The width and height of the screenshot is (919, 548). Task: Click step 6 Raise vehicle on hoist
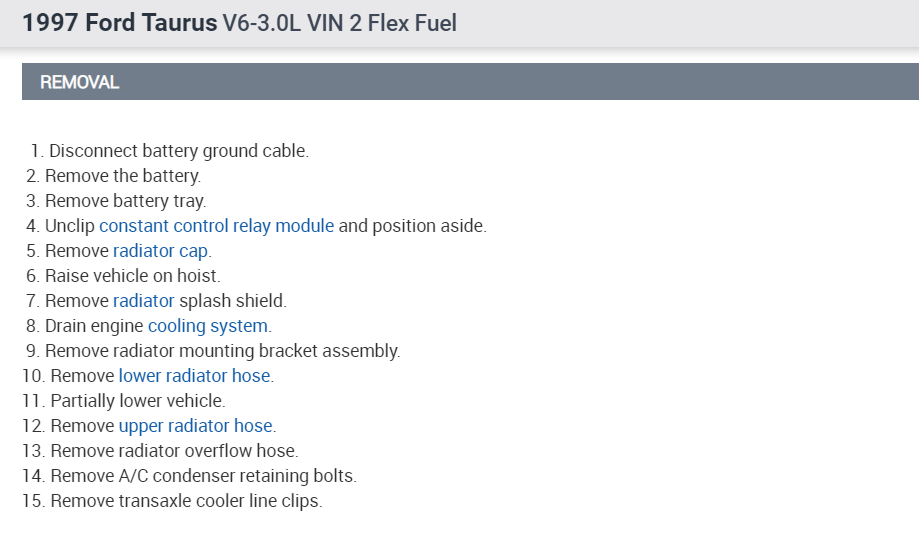coord(132,276)
